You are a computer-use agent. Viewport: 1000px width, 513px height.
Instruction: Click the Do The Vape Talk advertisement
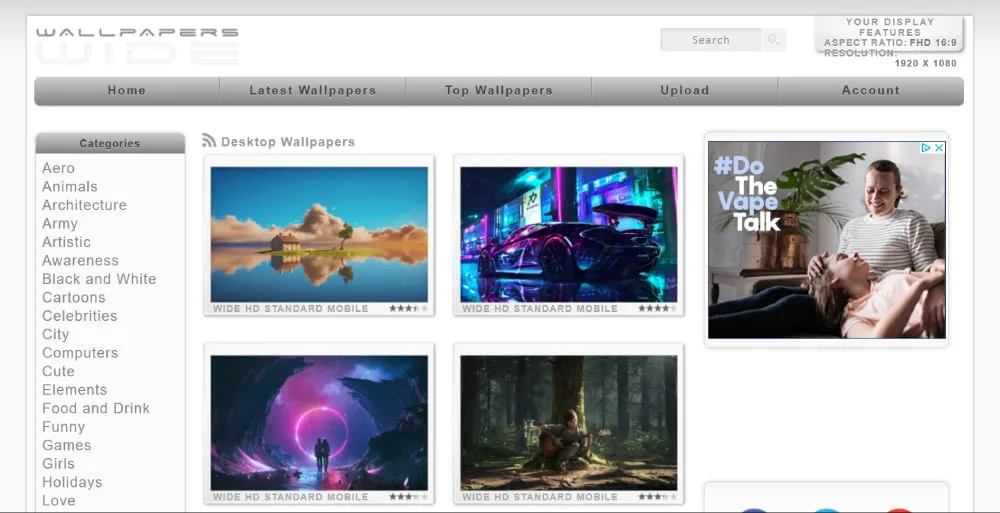pyautogui.click(x=827, y=240)
